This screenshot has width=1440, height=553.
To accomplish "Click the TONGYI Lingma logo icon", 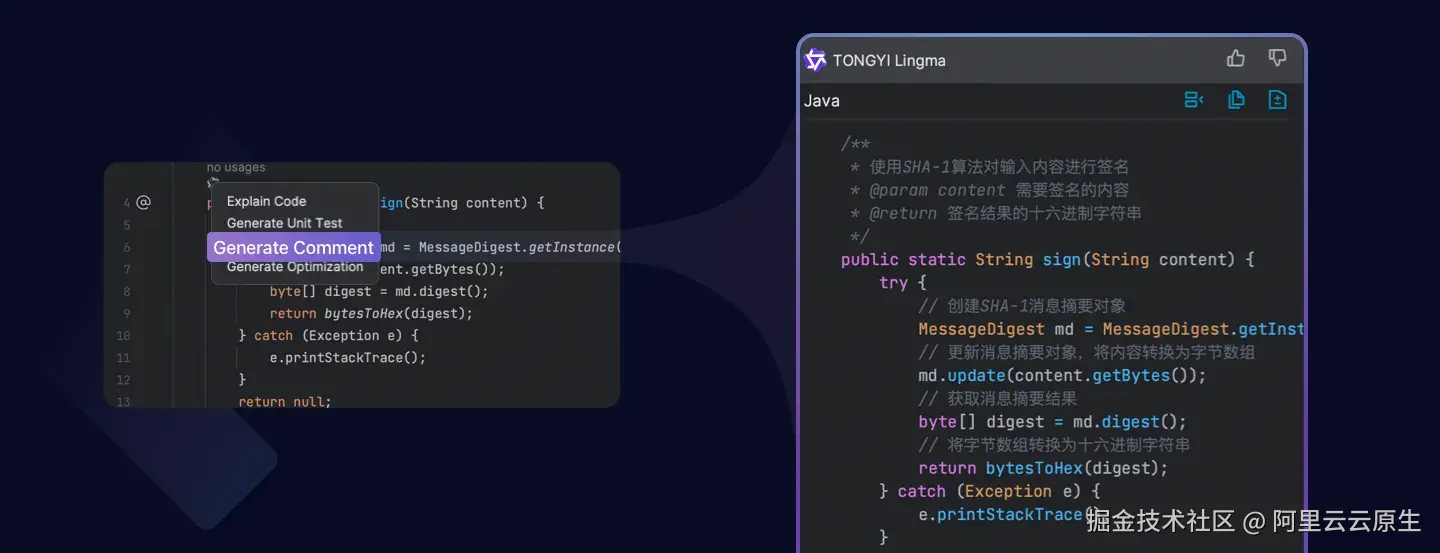I will point(815,60).
